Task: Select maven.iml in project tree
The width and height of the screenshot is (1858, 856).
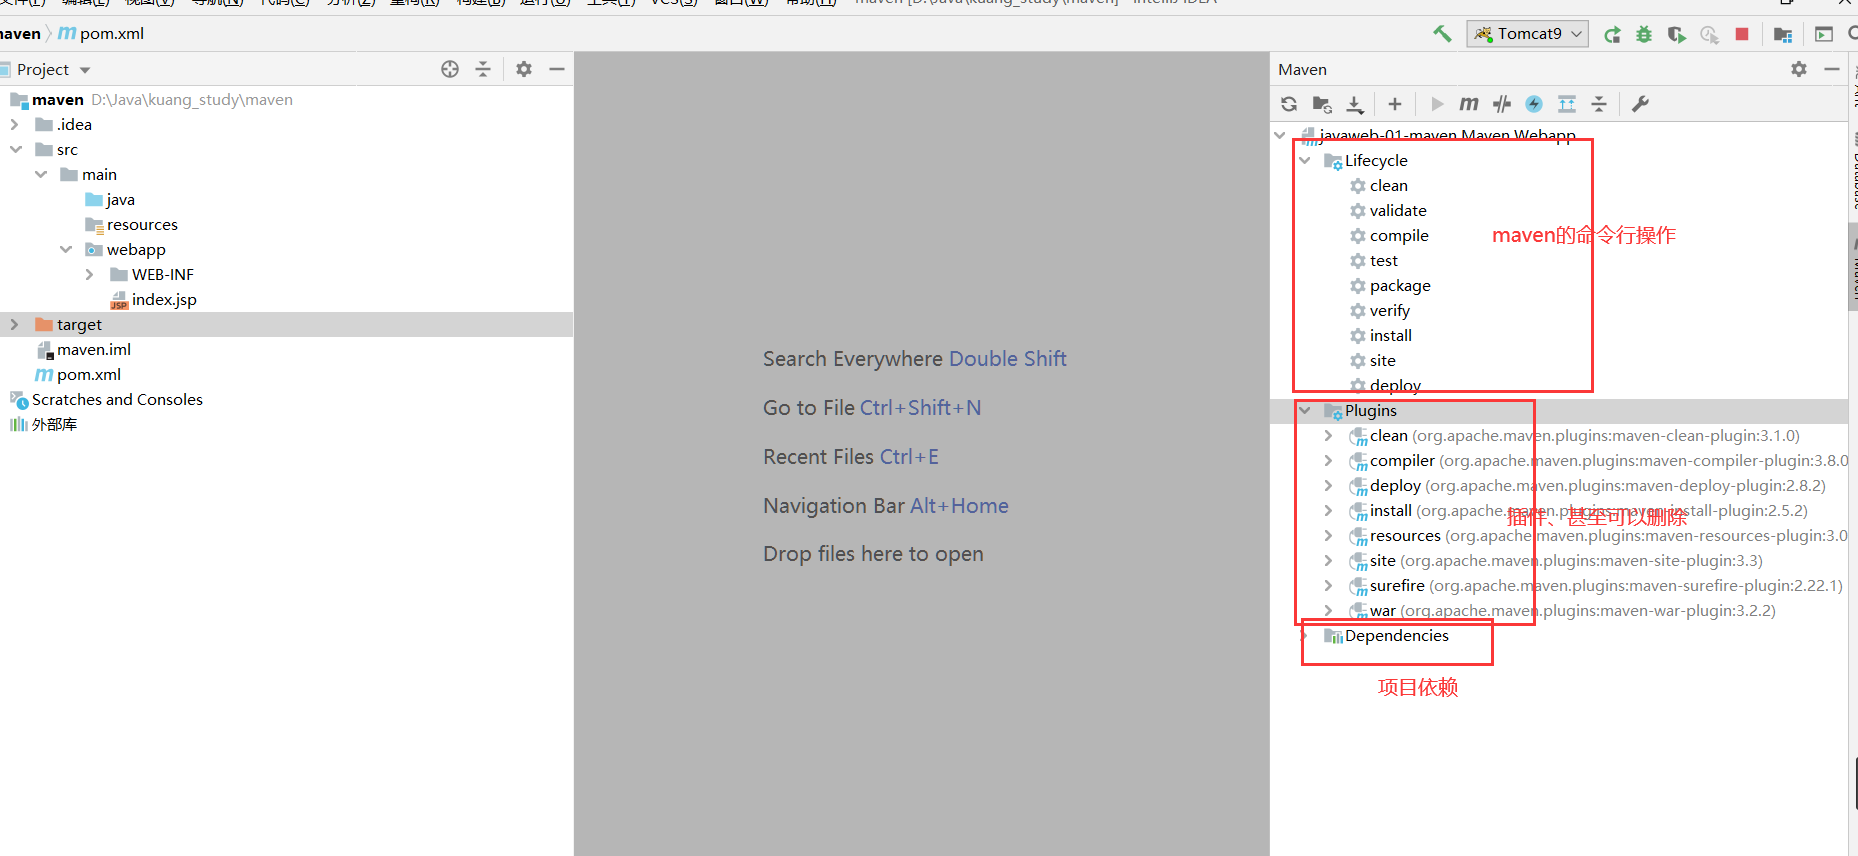Action: [84, 350]
